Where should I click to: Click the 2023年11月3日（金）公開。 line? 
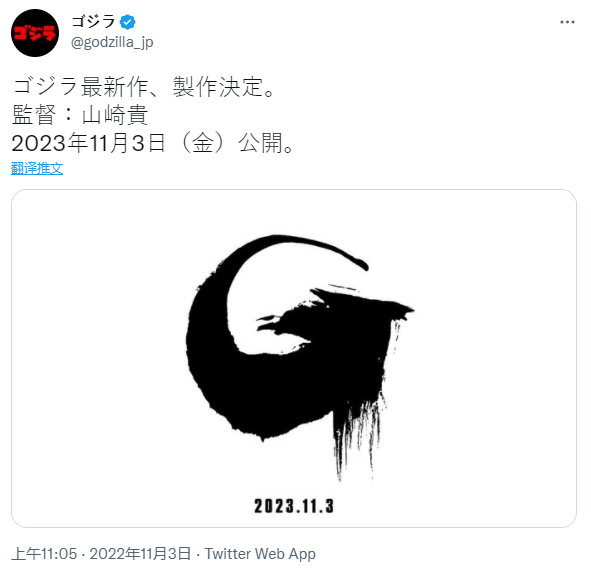click(x=153, y=143)
